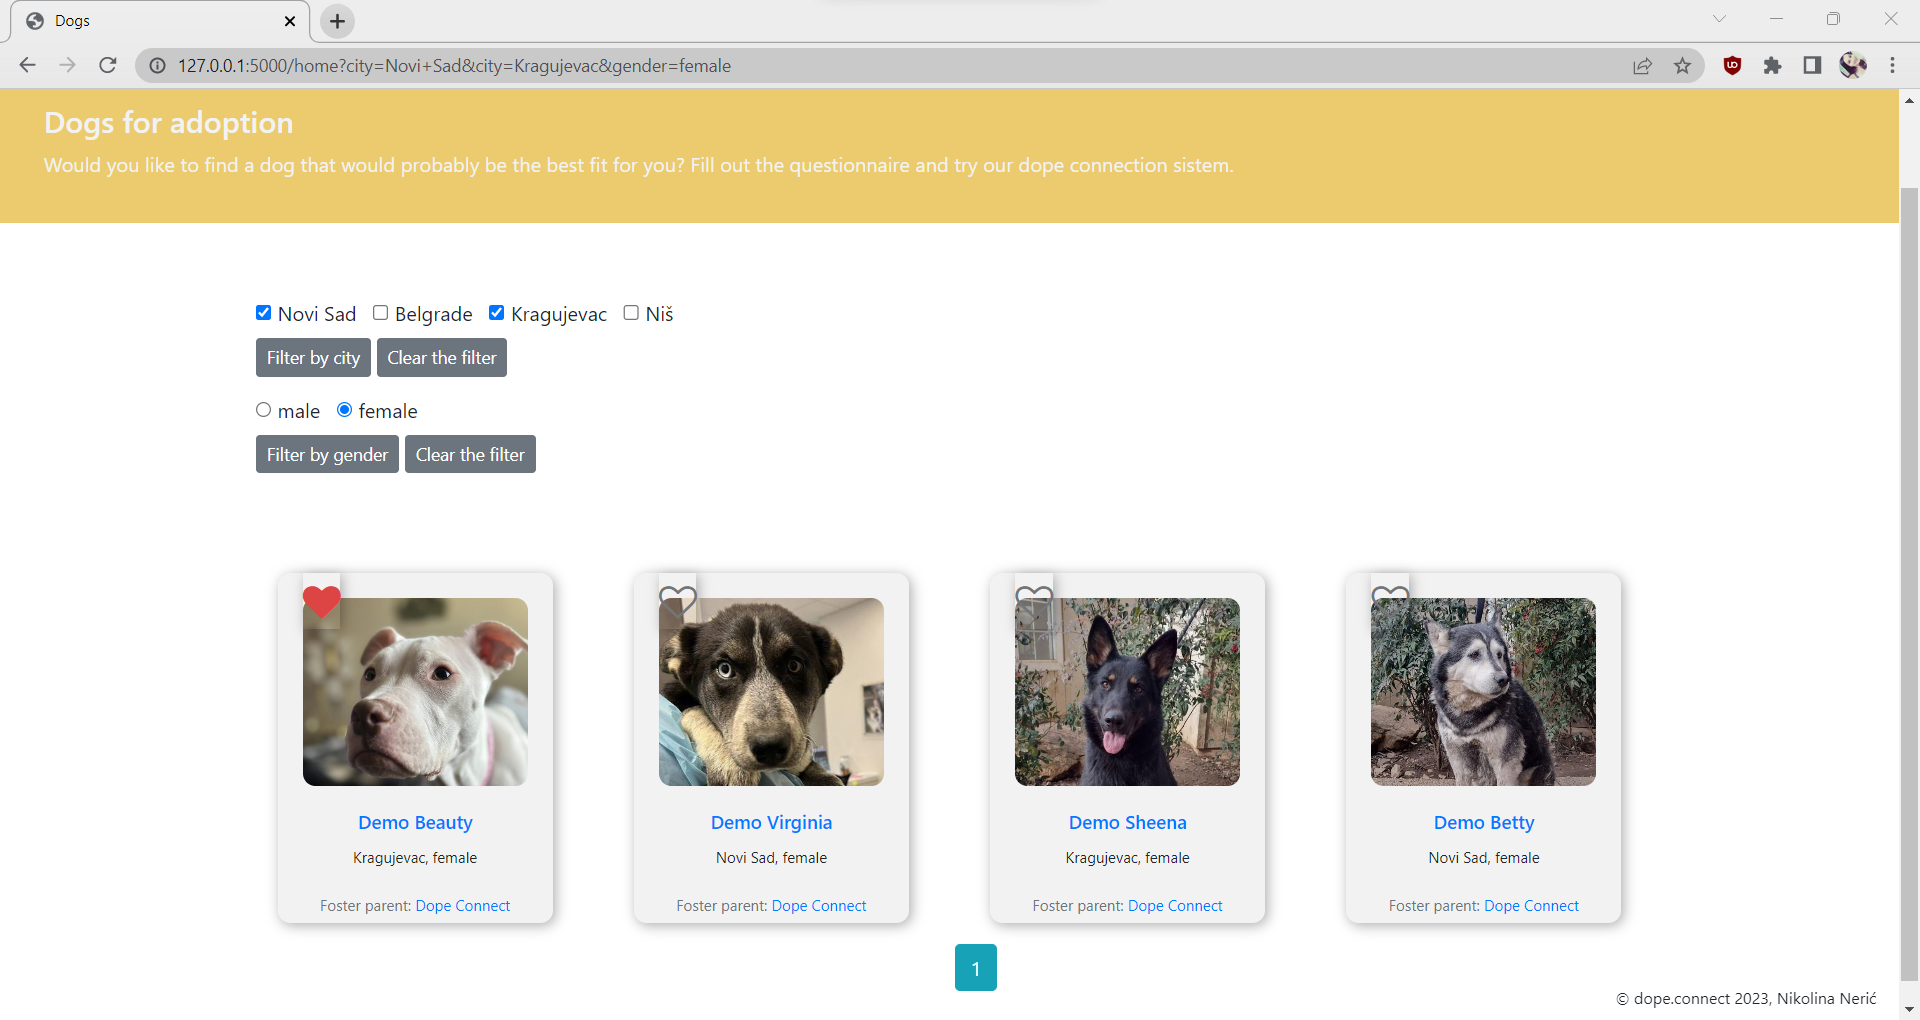Favorite Demo Virginia using the heart icon
This screenshot has height=1020, width=1920.
click(x=678, y=601)
